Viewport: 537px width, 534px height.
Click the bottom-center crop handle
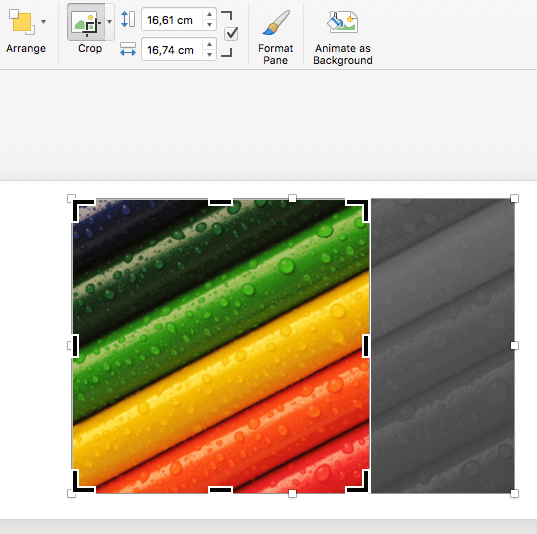[221, 489]
